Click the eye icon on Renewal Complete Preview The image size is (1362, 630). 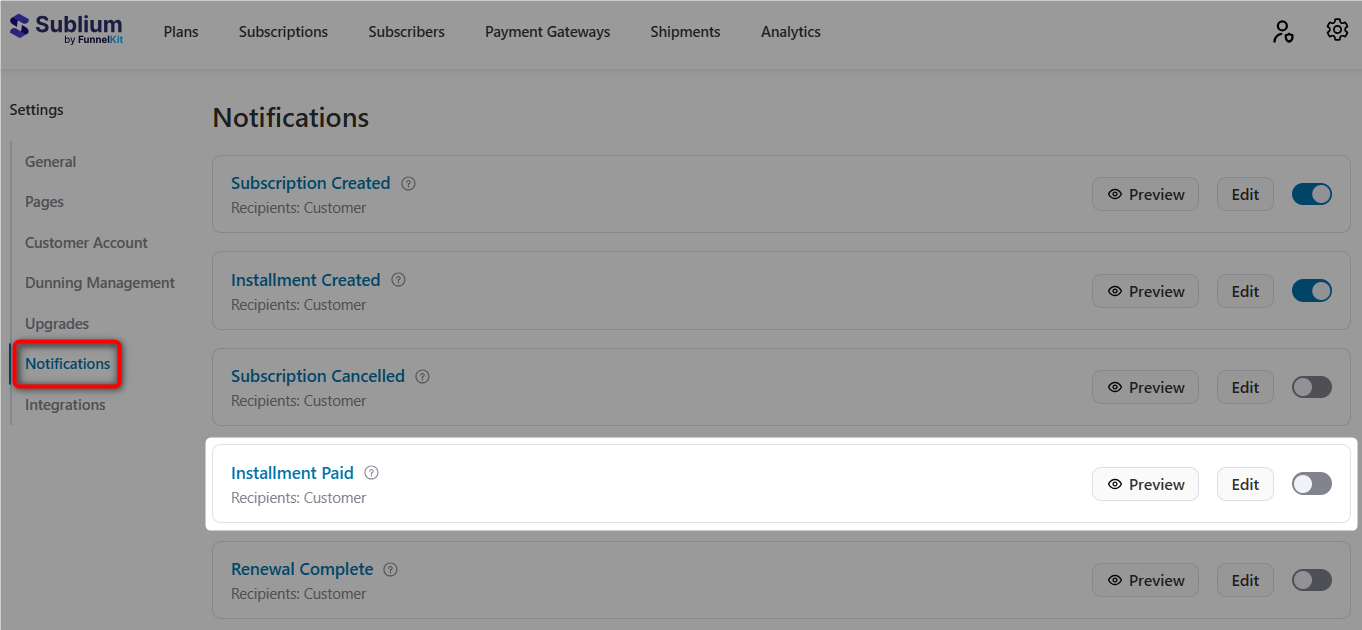click(1113, 579)
